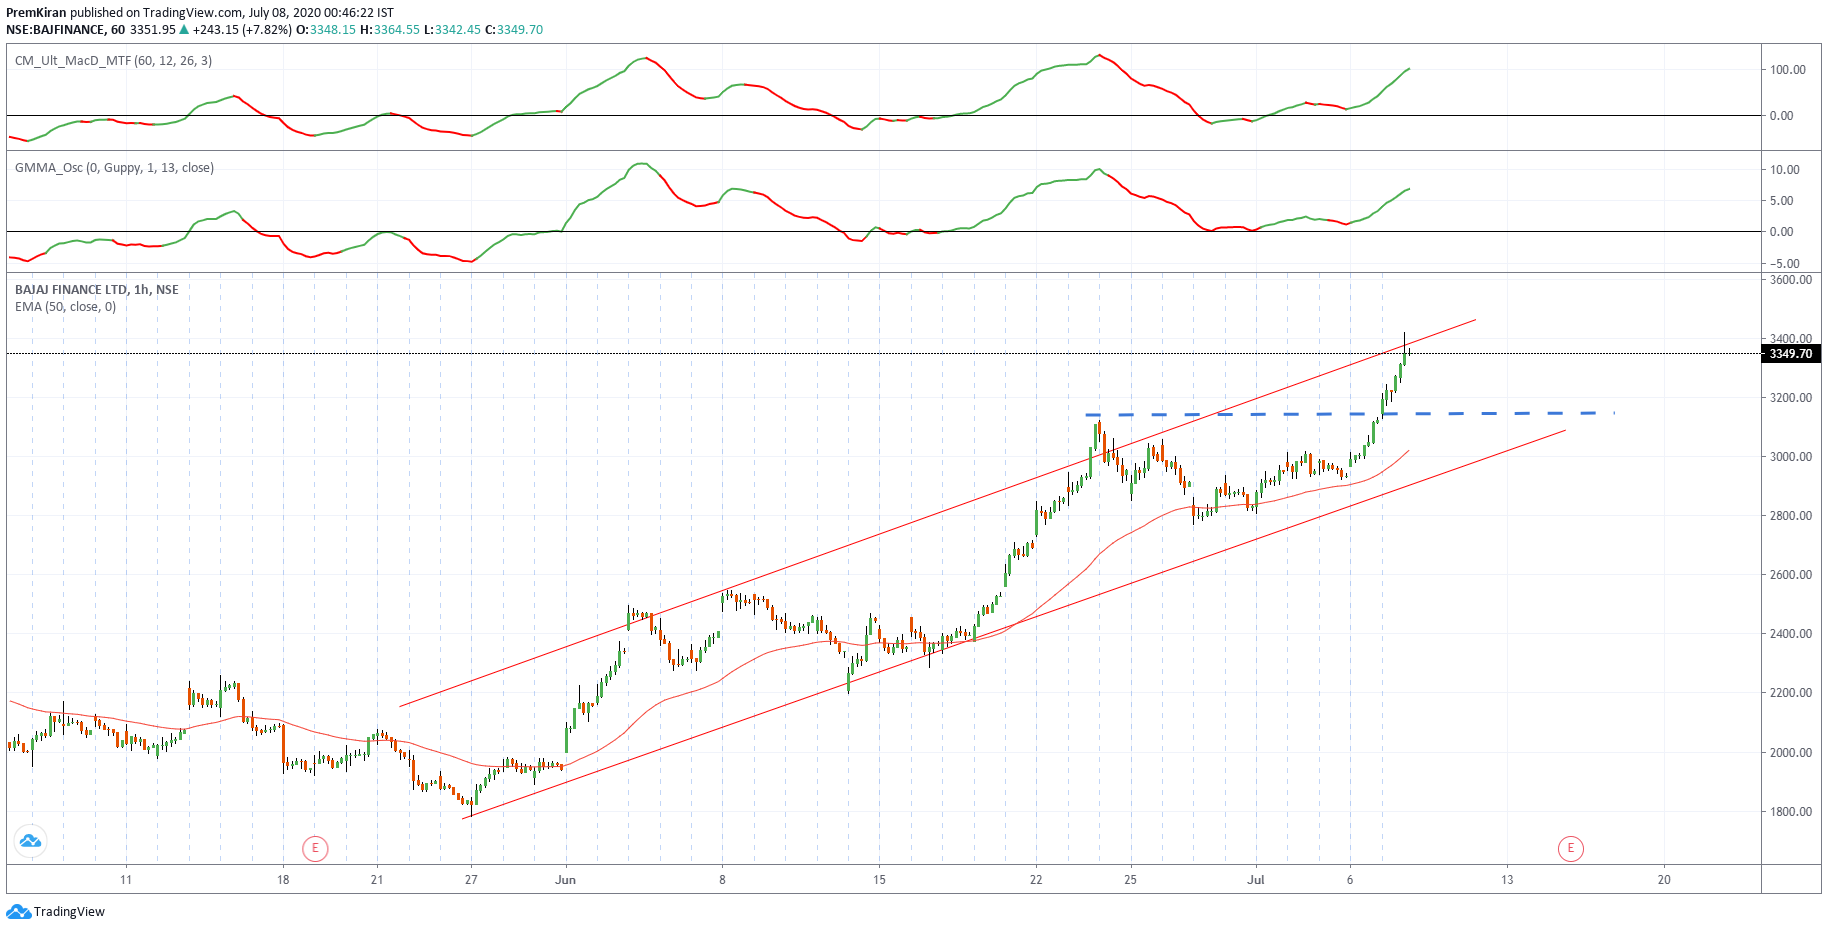The width and height of the screenshot is (1828, 930).
Task: Click the 2400.00 price axis label
Action: (1791, 634)
